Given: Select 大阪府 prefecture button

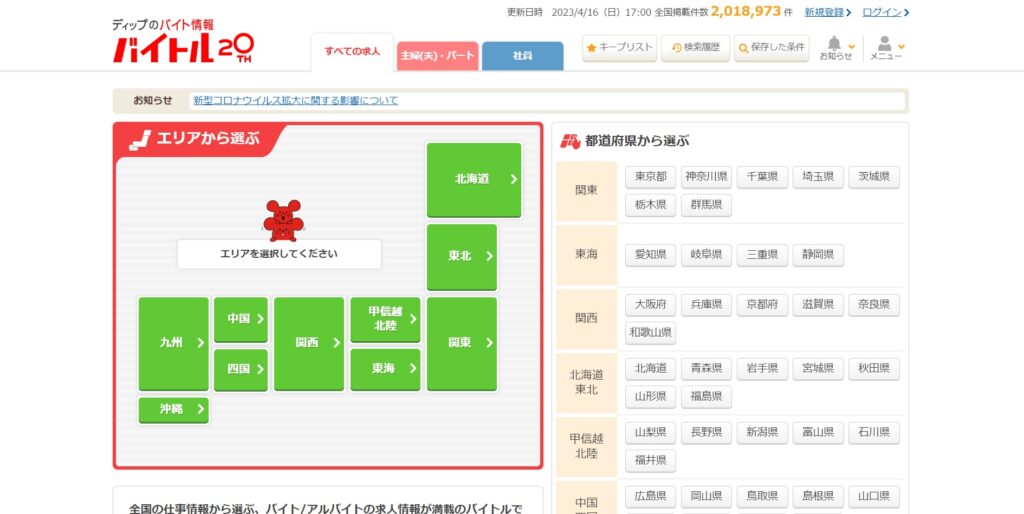Looking at the screenshot, I should 650,304.
